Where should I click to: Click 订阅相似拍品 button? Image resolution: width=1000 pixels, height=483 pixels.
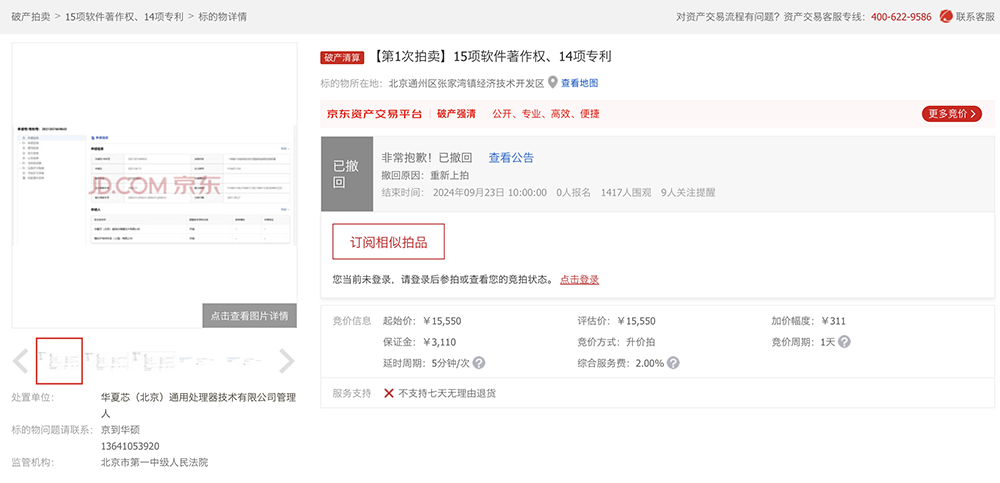[388, 242]
